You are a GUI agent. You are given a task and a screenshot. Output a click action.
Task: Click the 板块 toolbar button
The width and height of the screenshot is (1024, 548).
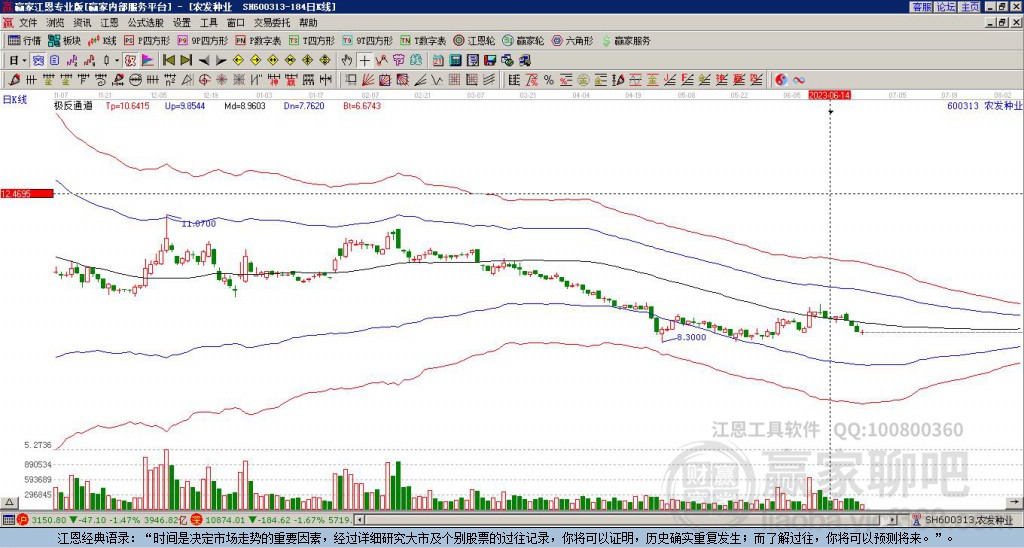[x=64, y=40]
